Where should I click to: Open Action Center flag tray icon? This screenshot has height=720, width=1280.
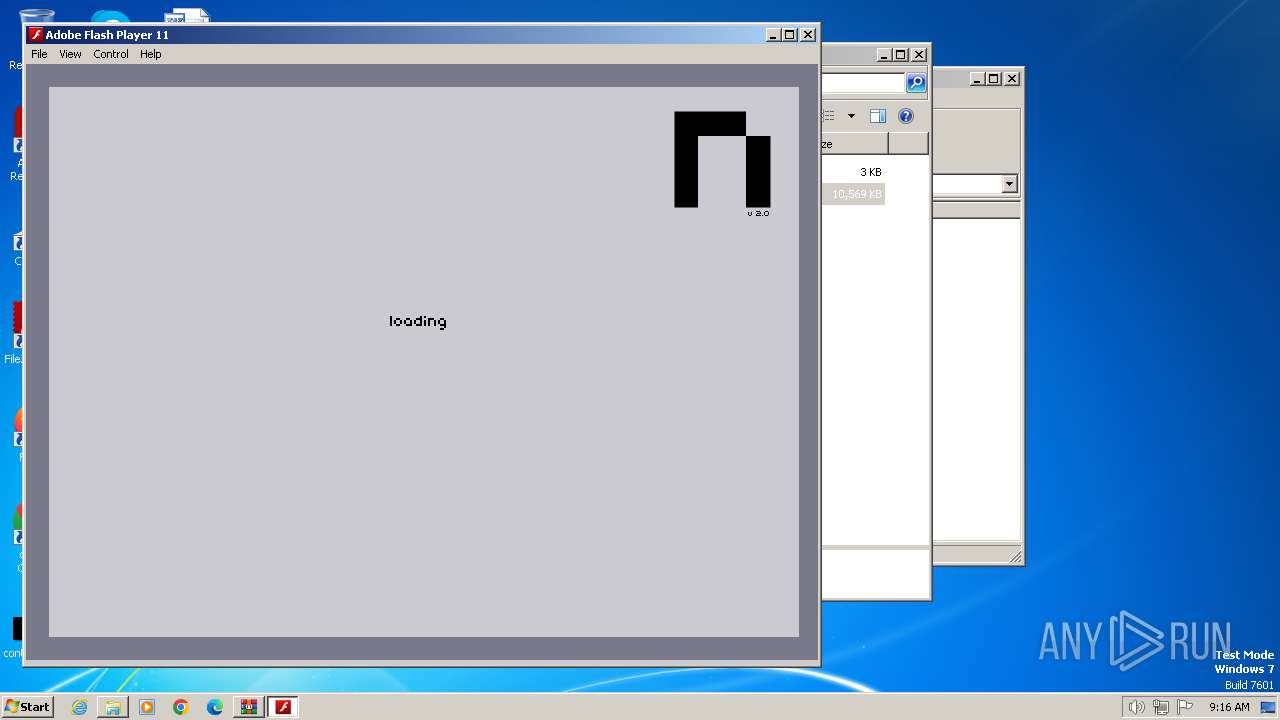tap(1185, 707)
